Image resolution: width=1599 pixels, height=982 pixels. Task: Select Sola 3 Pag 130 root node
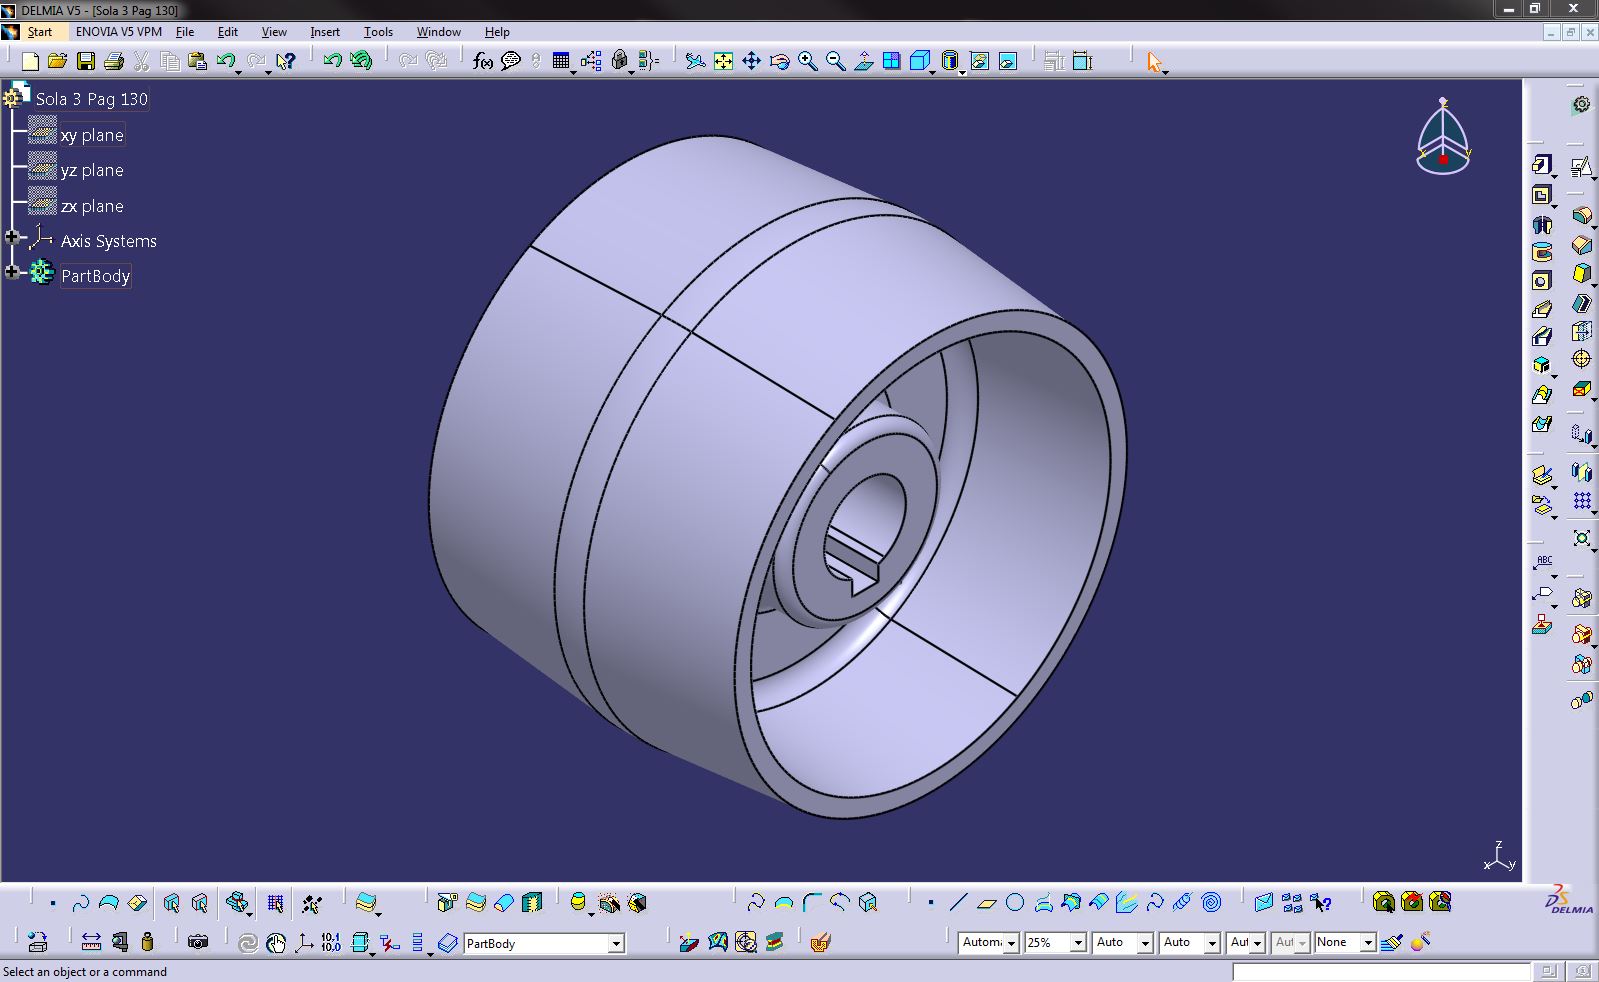(92, 99)
